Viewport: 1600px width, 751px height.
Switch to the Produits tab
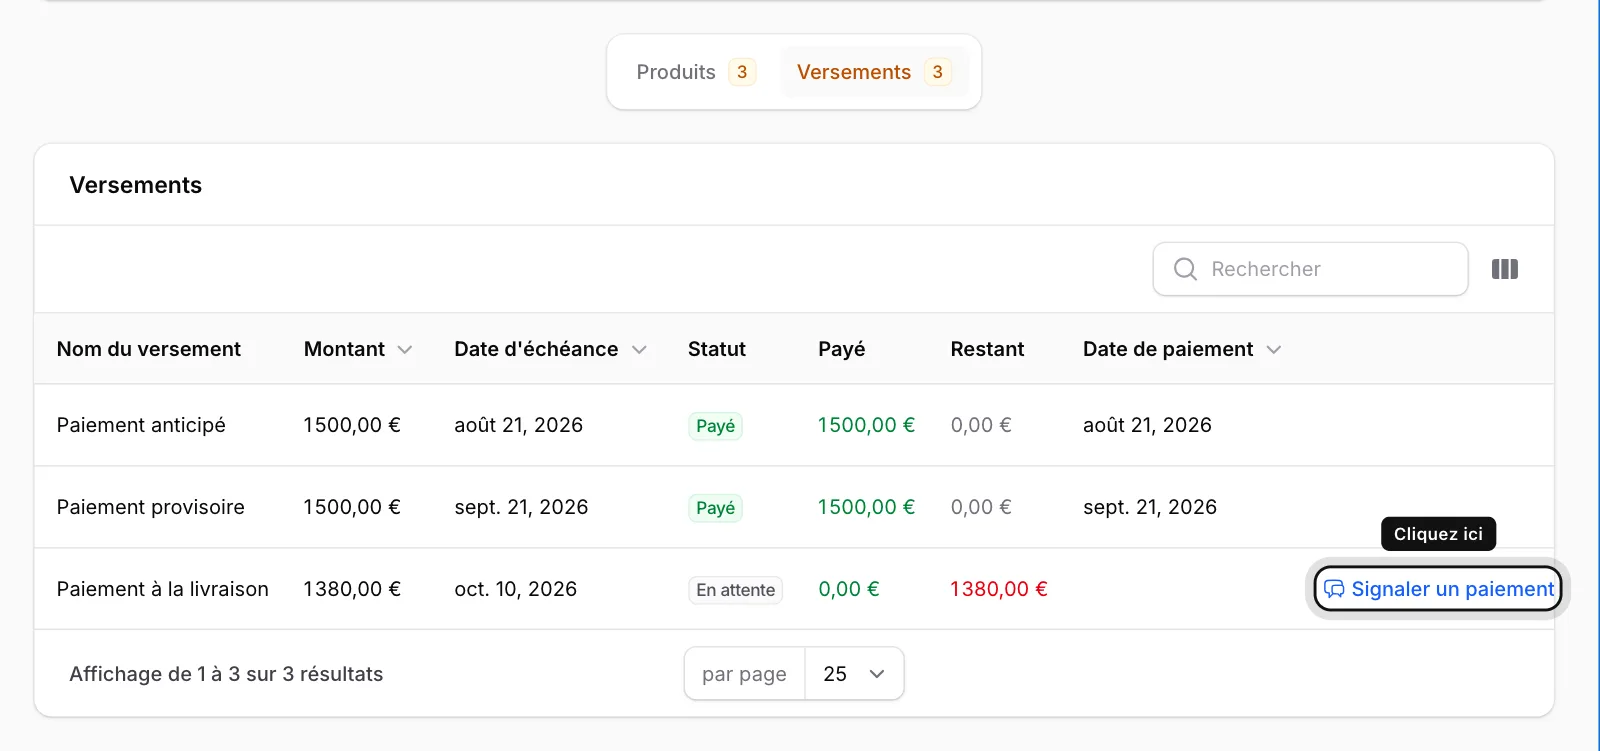point(695,72)
